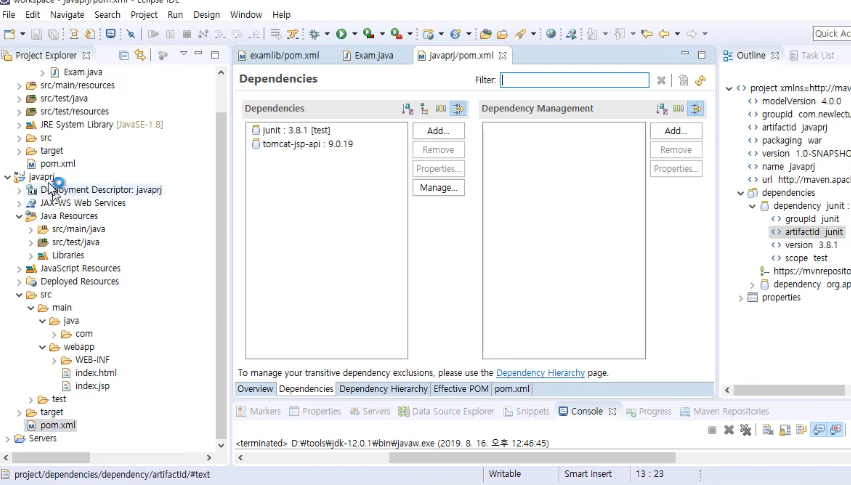Toggle Show Console on standard out change
Image resolution: width=851 pixels, height=485 pixels.
pyautogui.click(x=819, y=430)
